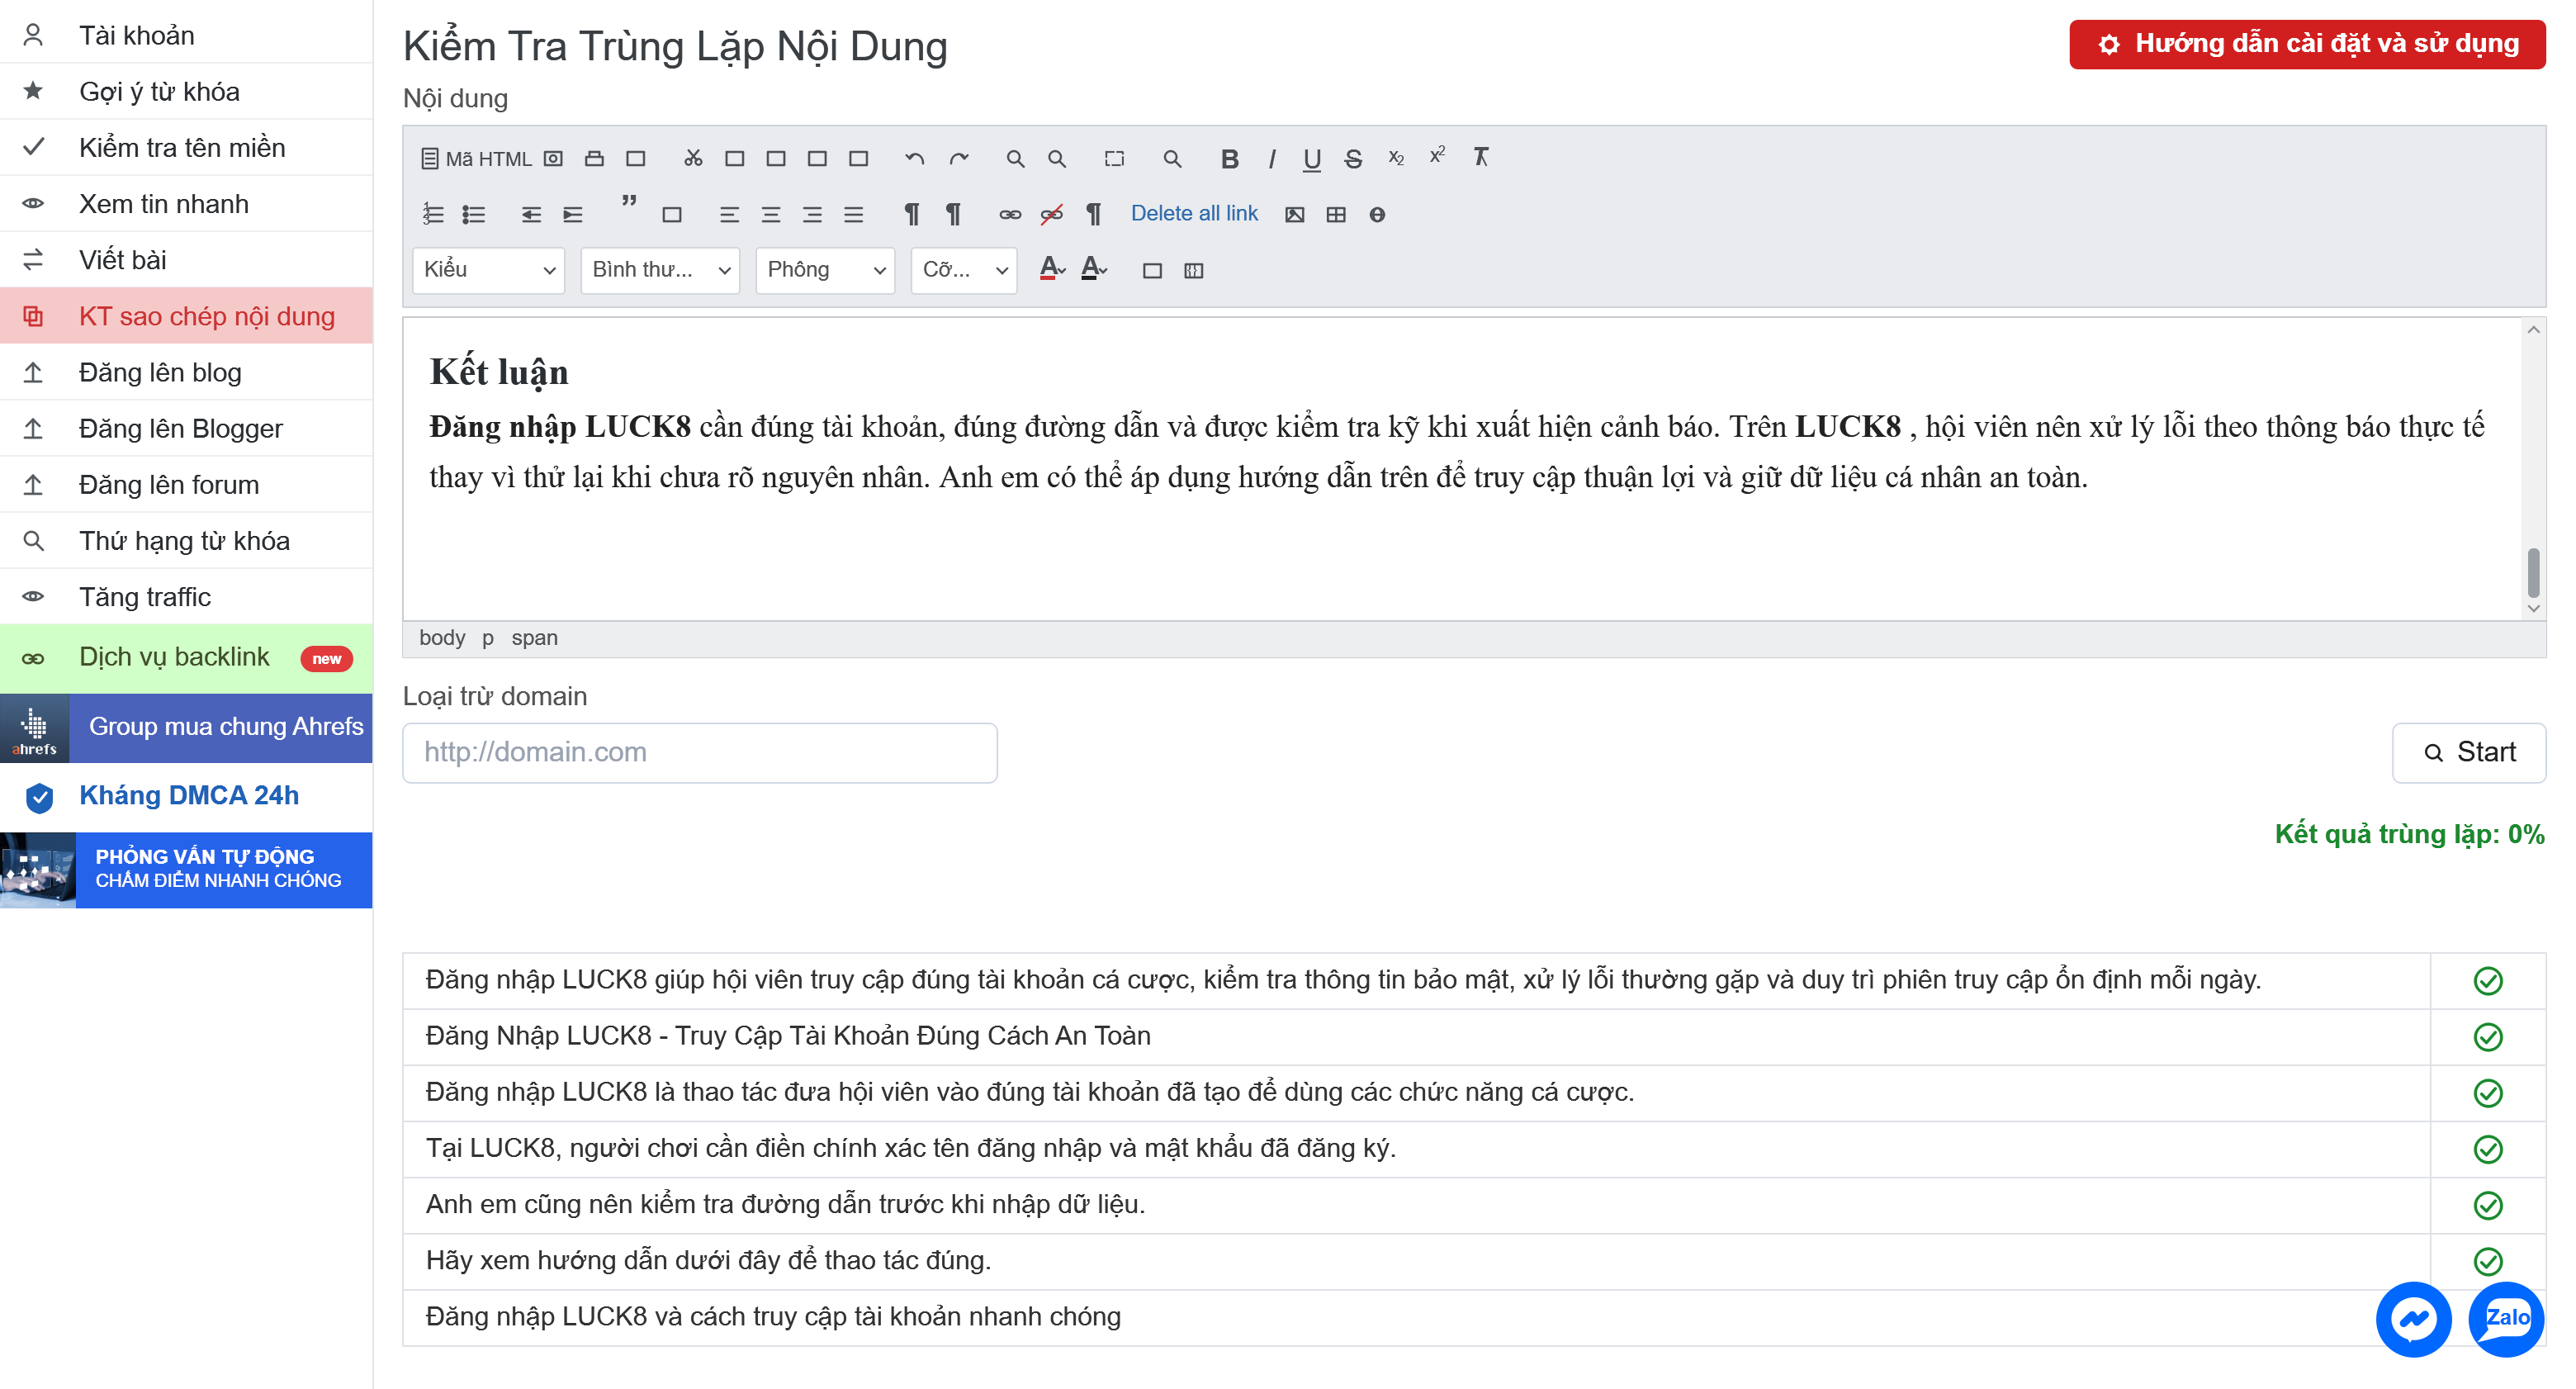Open Đăng lên blog menu item
The image size is (2576, 1389).
point(186,372)
